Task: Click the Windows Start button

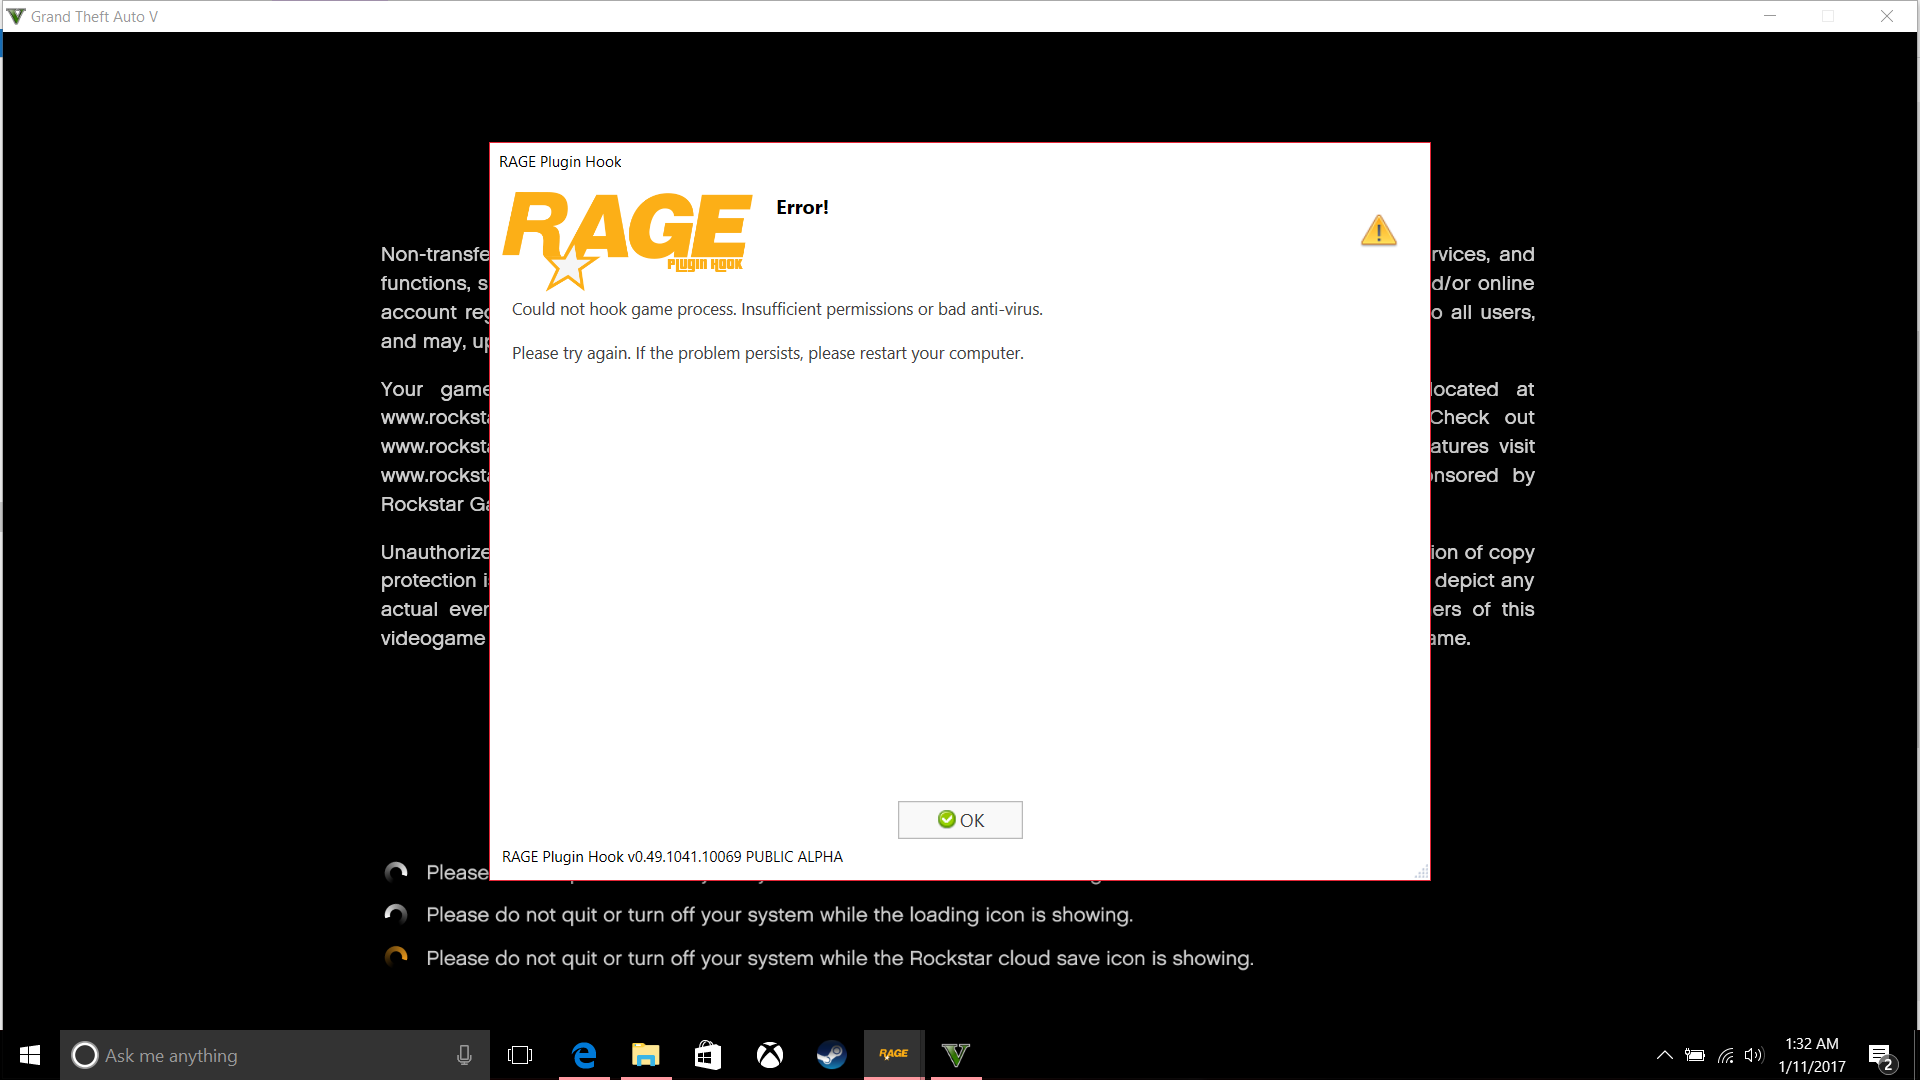Action: 30,1054
